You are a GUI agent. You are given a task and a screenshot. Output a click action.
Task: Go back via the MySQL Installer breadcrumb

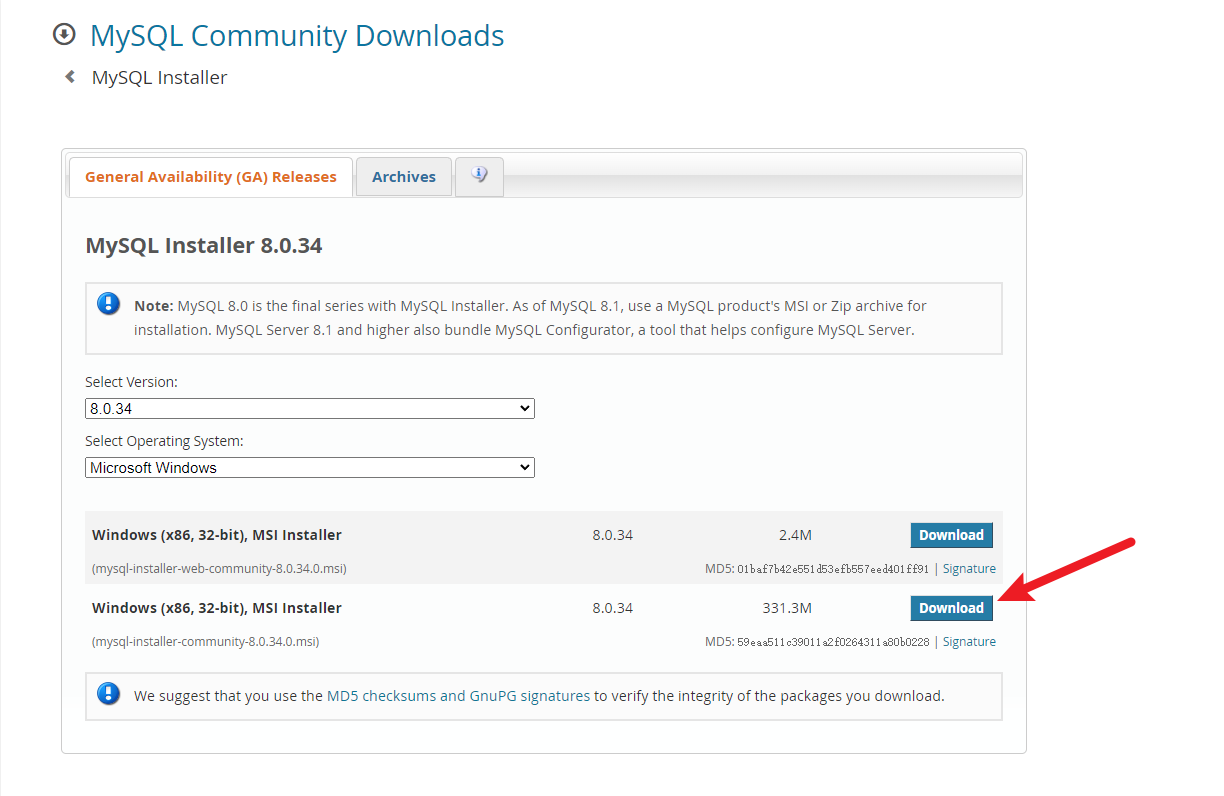pyautogui.click(x=159, y=77)
